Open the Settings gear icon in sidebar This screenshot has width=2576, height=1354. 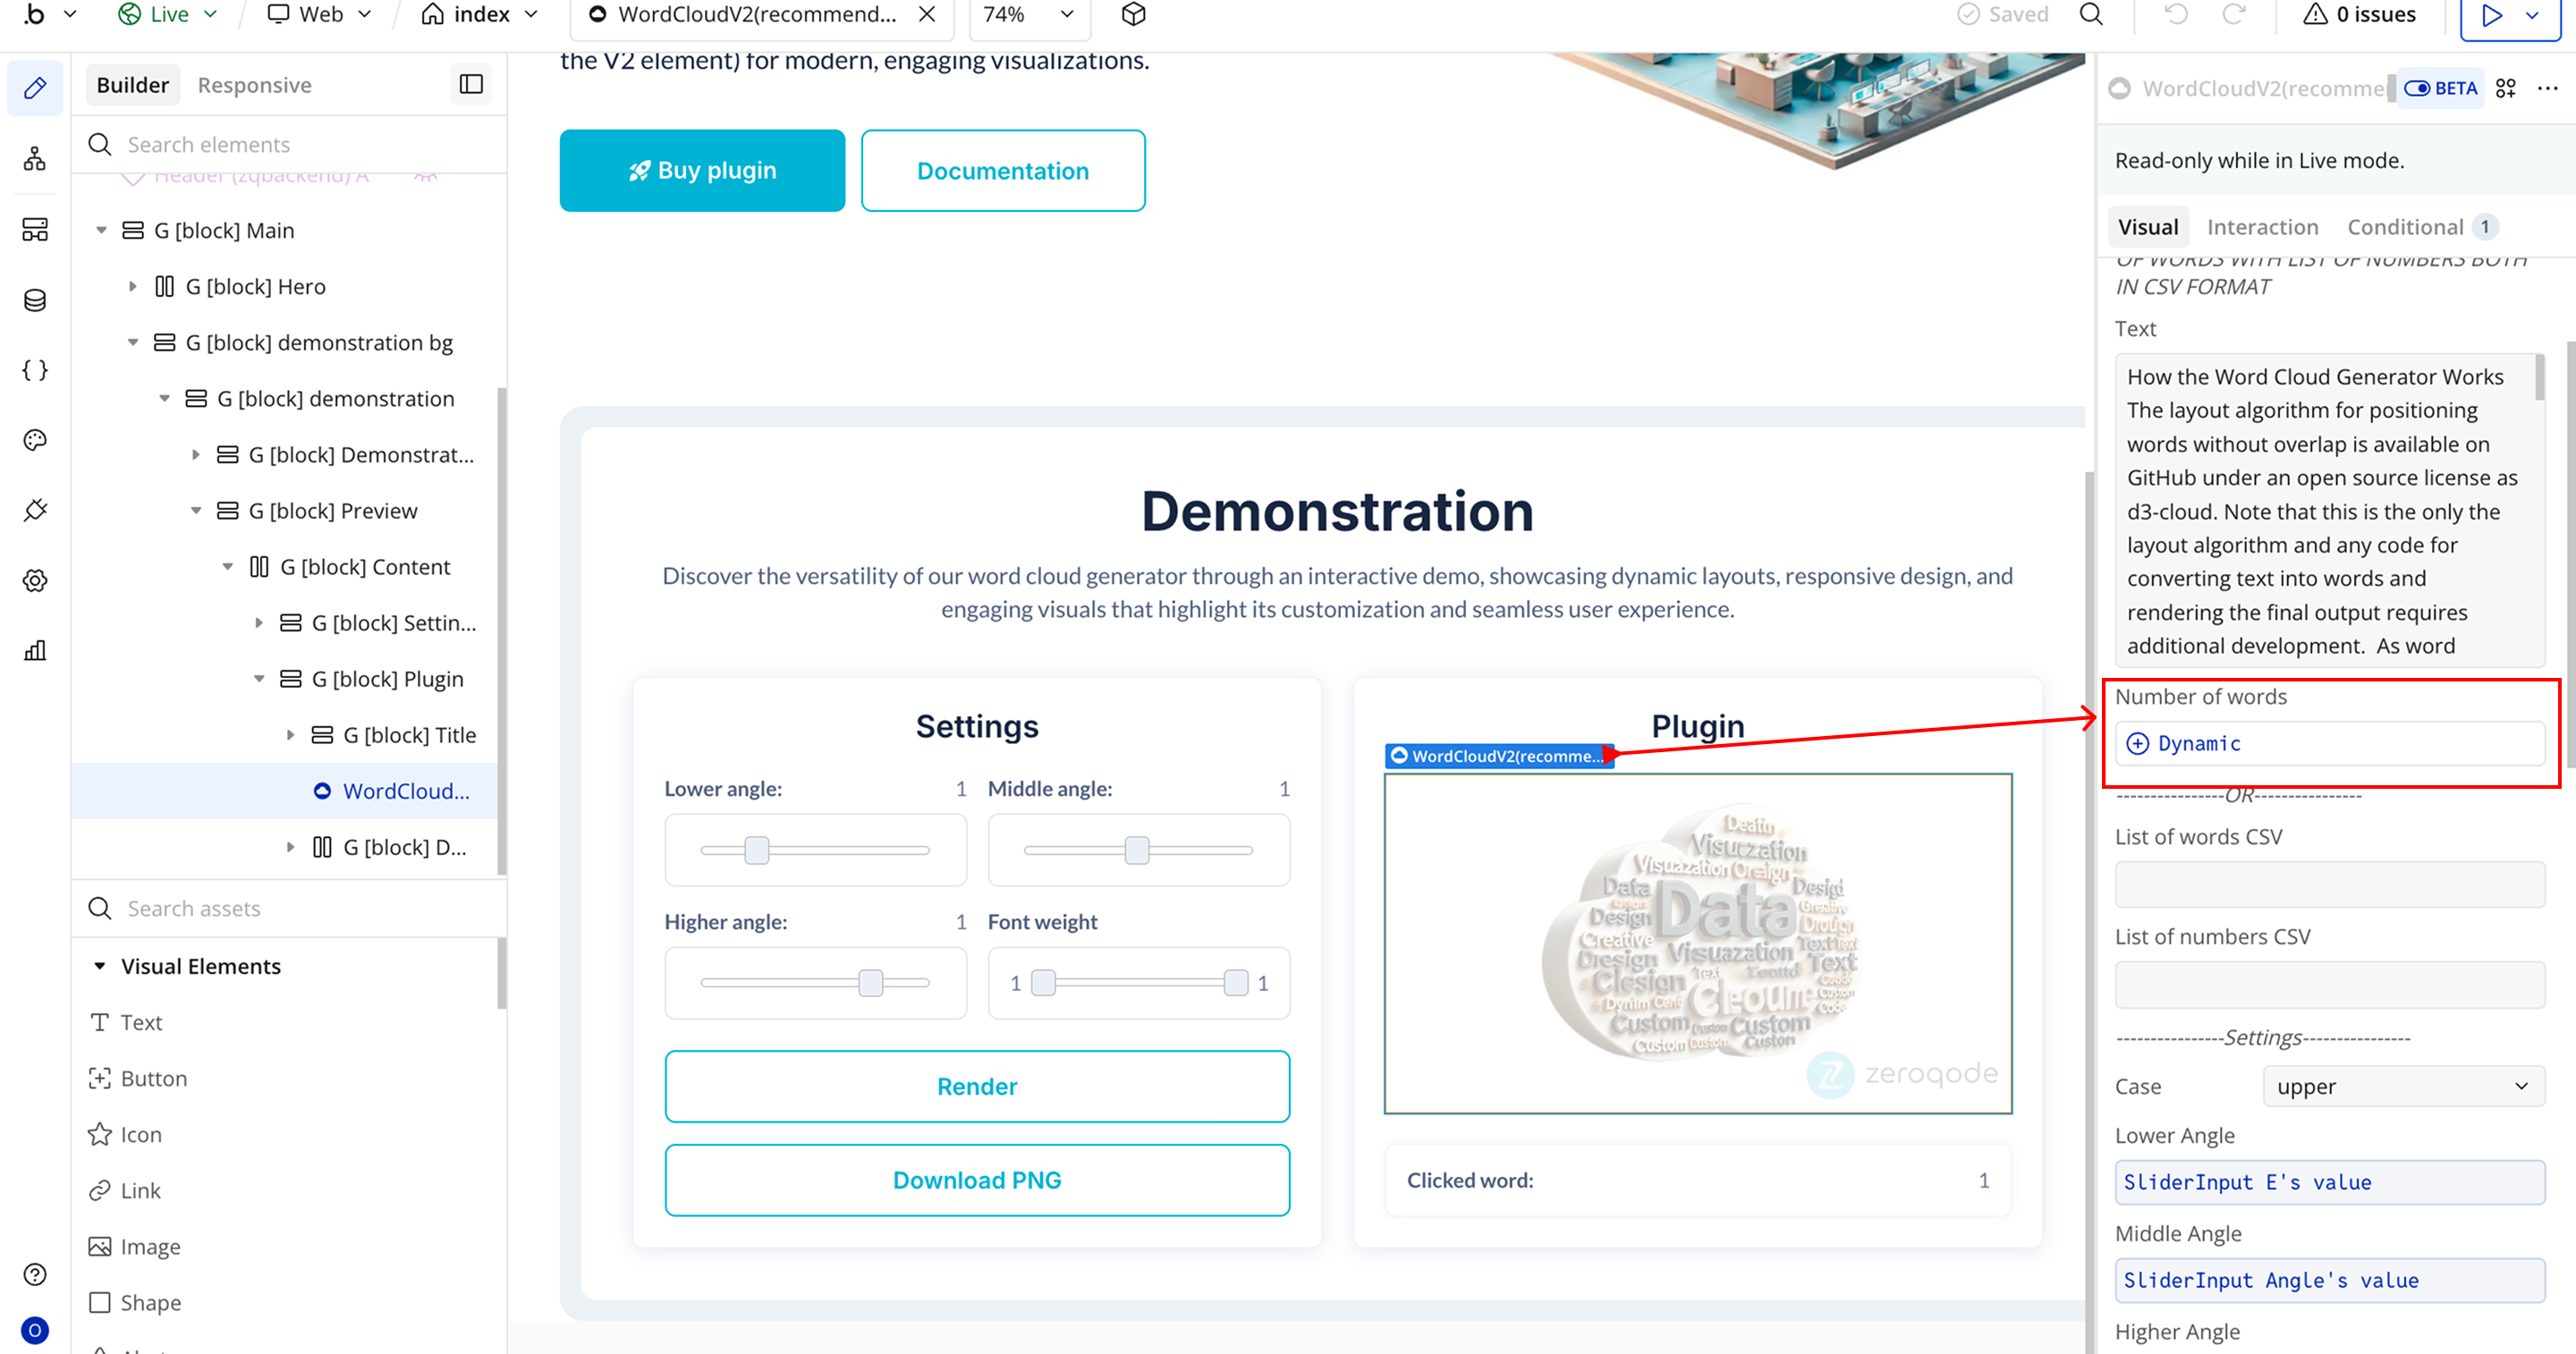click(35, 580)
